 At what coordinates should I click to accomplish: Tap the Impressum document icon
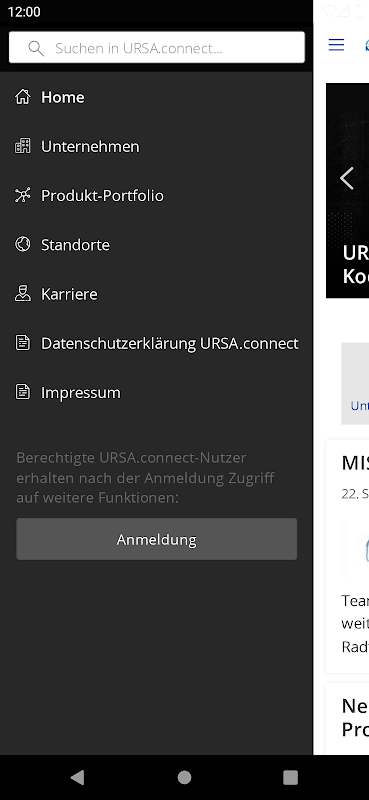pyautogui.click(x=22, y=392)
